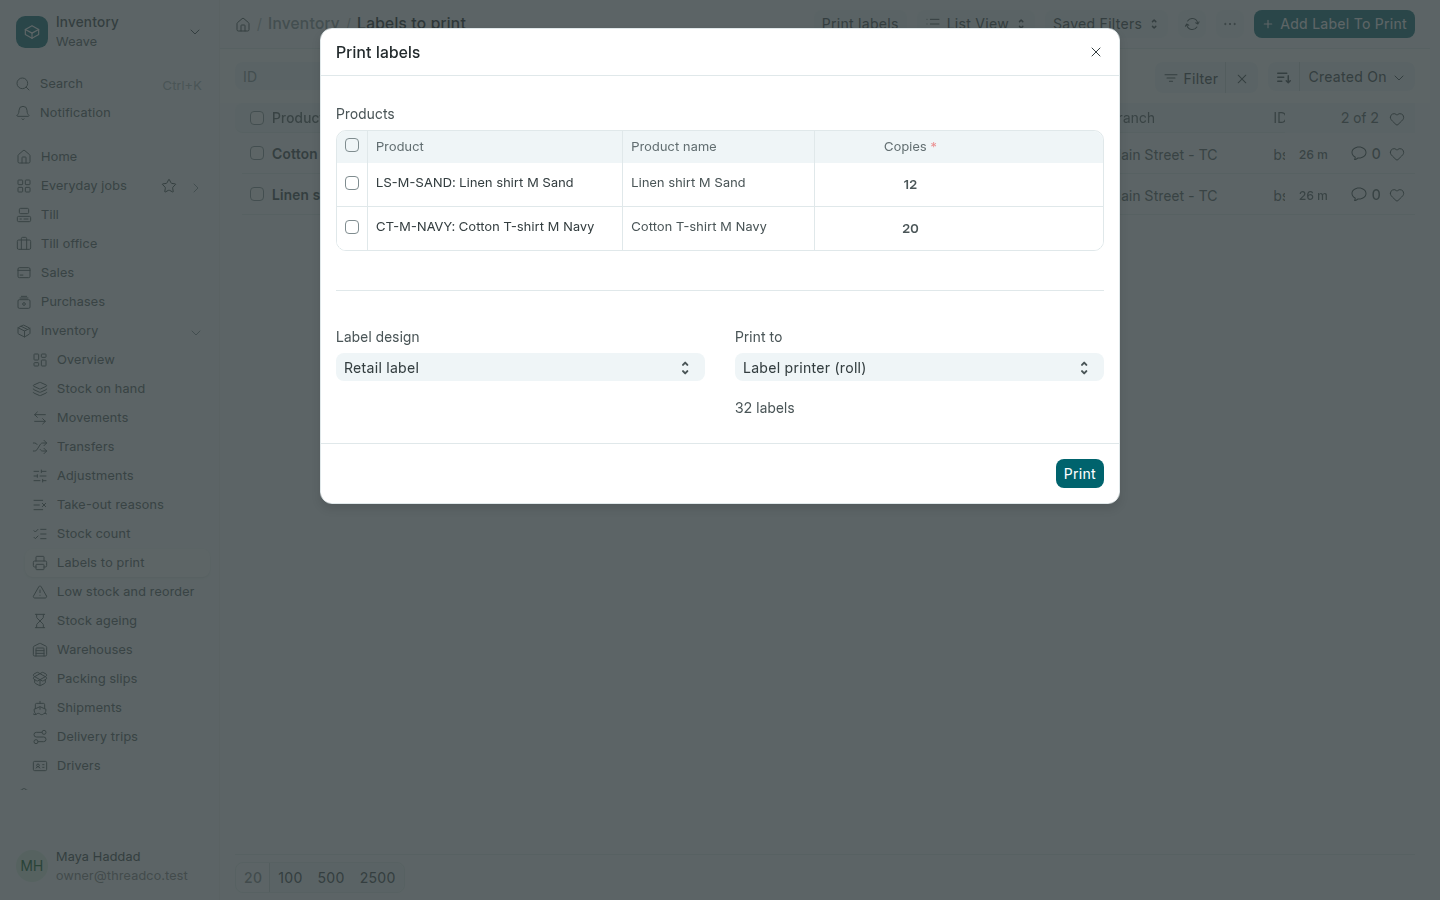Screen dimensions: 1440x900
Task: Click the Print button
Action: (x=1079, y=474)
